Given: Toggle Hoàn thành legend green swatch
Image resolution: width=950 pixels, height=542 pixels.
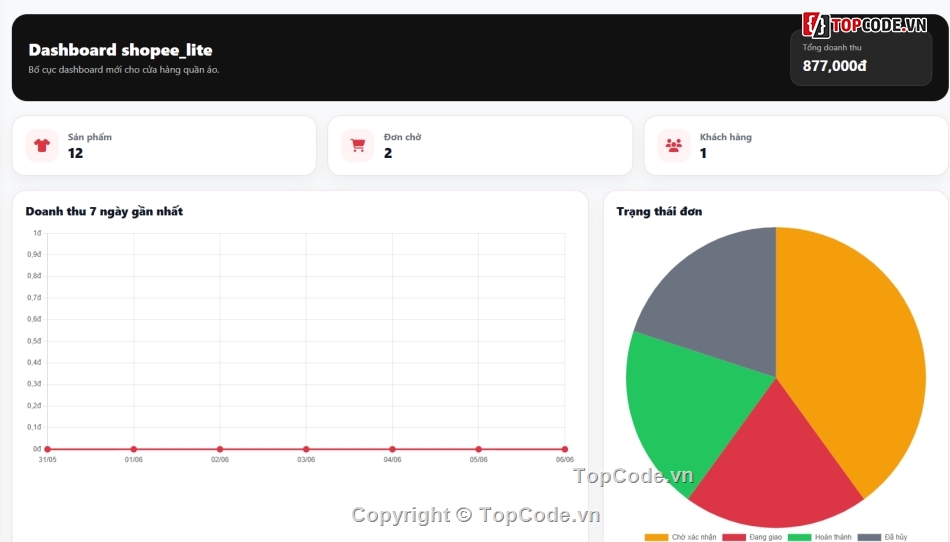Looking at the screenshot, I should click(799, 537).
